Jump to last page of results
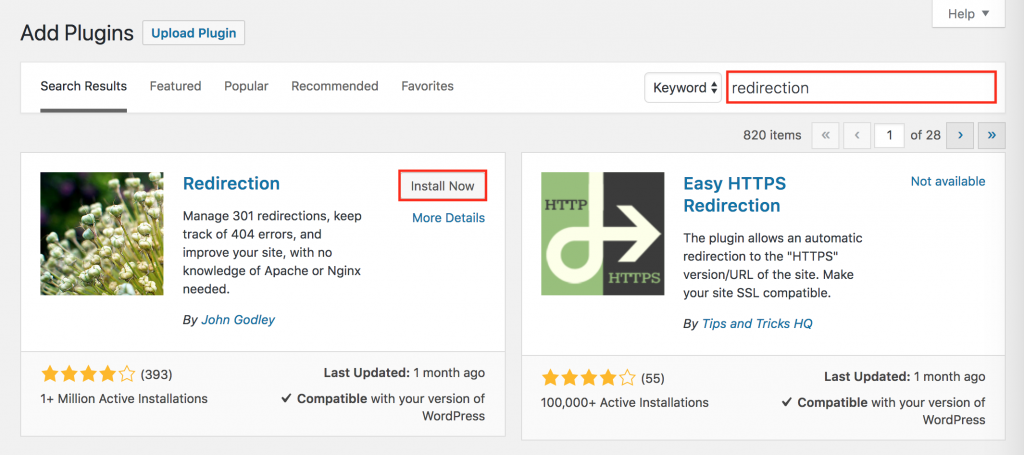The height and width of the screenshot is (455, 1024). [992, 134]
